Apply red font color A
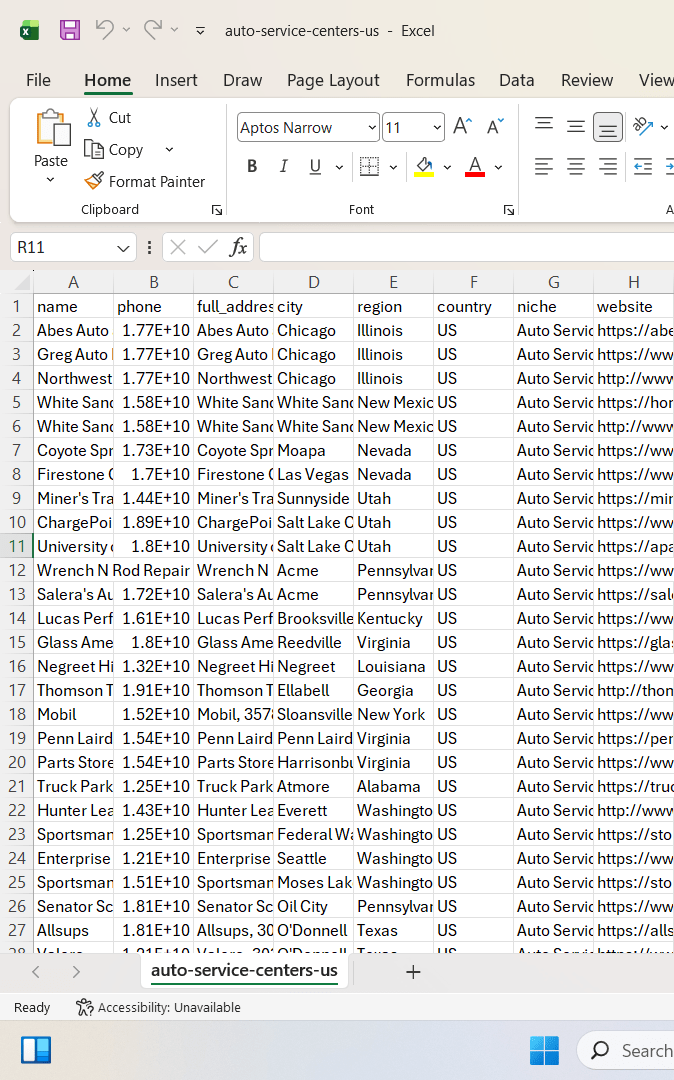Screen dimensions: 674x1080 tap(475, 166)
